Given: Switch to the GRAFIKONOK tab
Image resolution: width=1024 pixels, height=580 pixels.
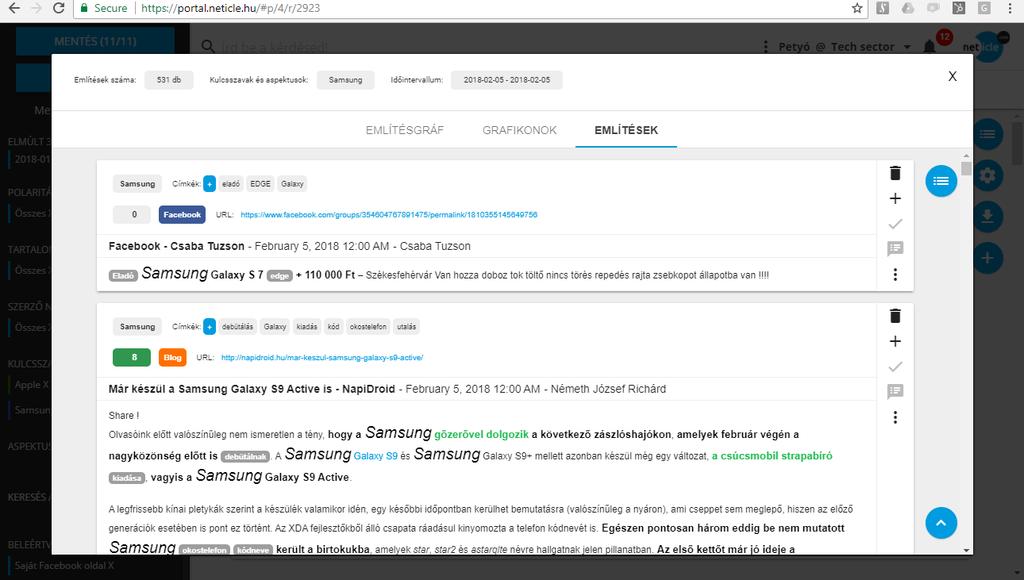Looking at the screenshot, I should pos(519,130).
